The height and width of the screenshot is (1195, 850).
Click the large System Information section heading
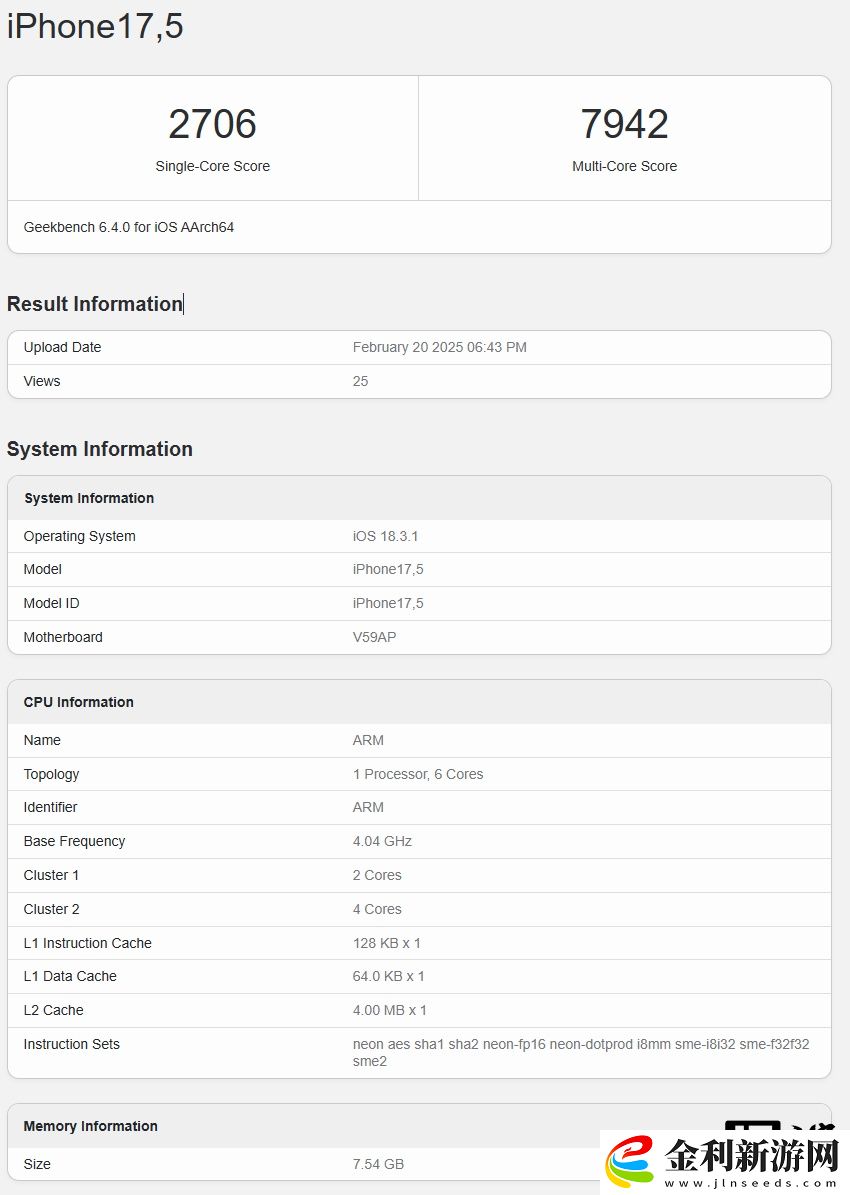(100, 449)
